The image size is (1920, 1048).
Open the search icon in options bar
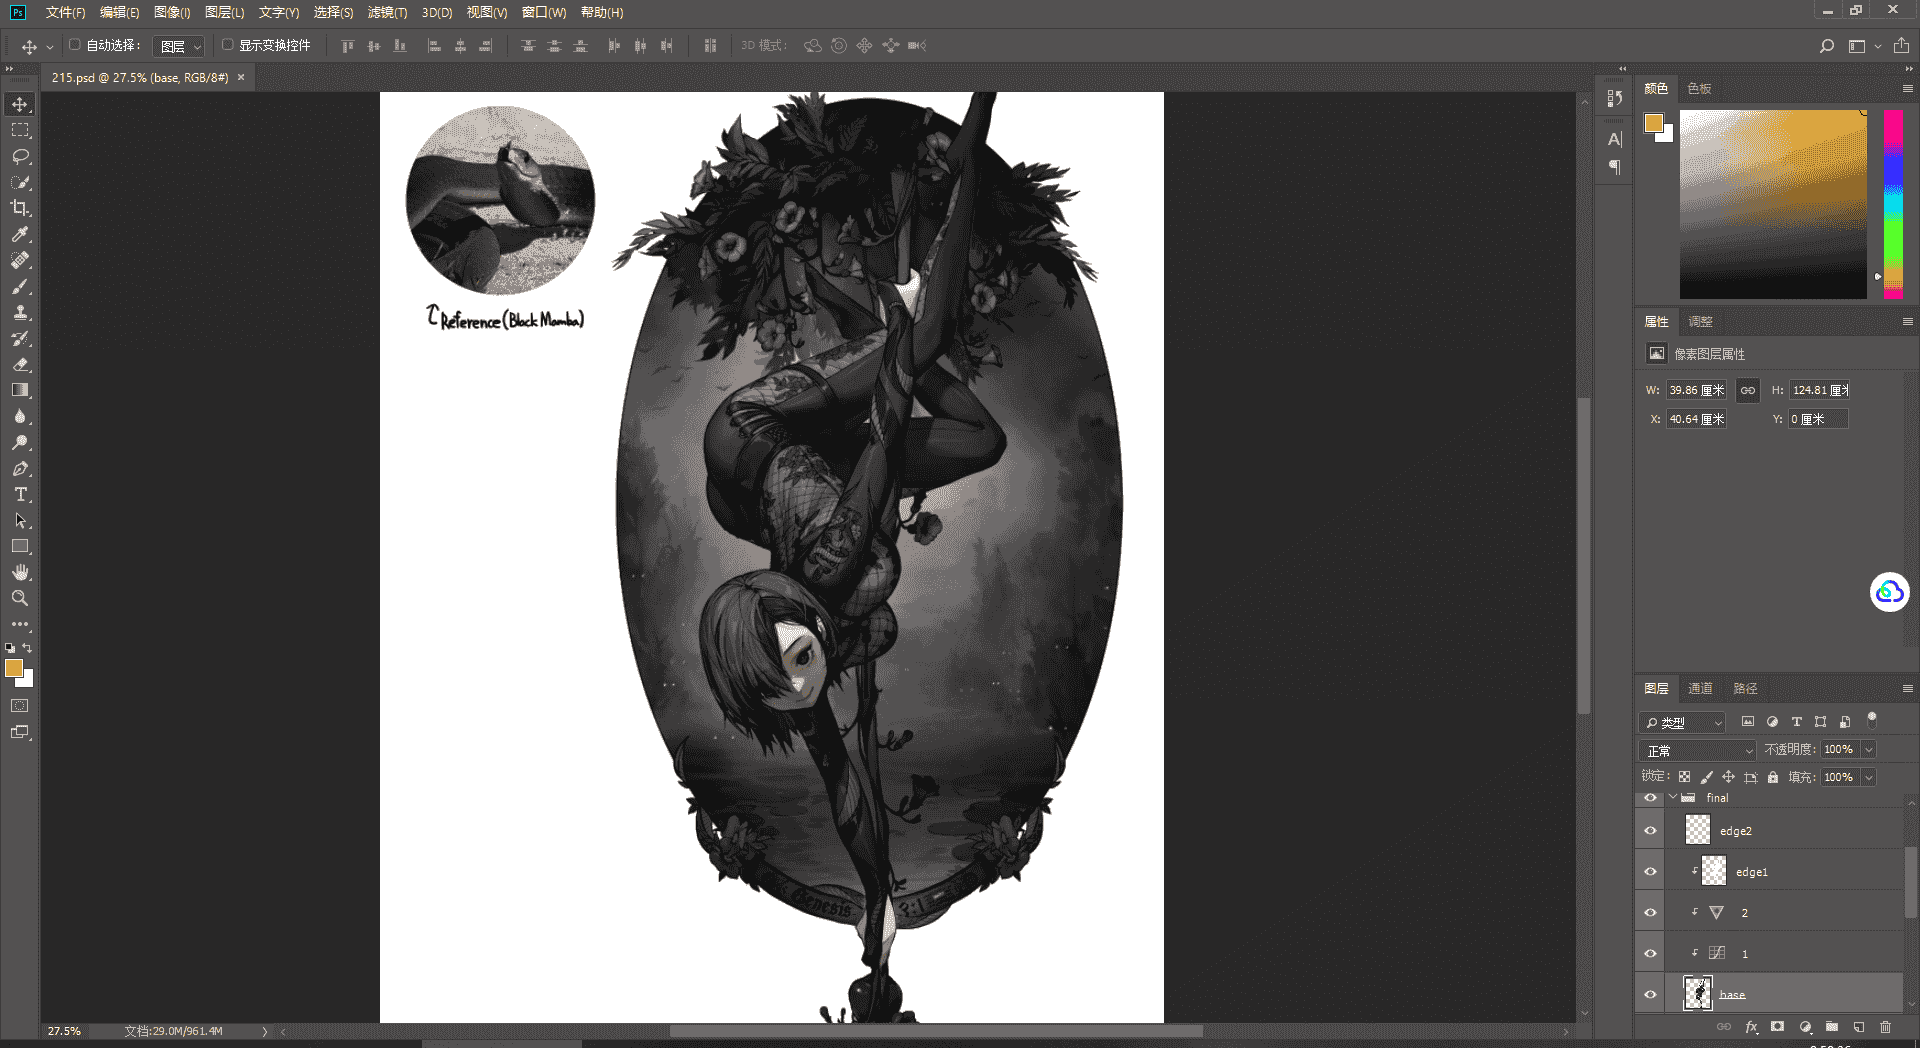tap(1826, 46)
